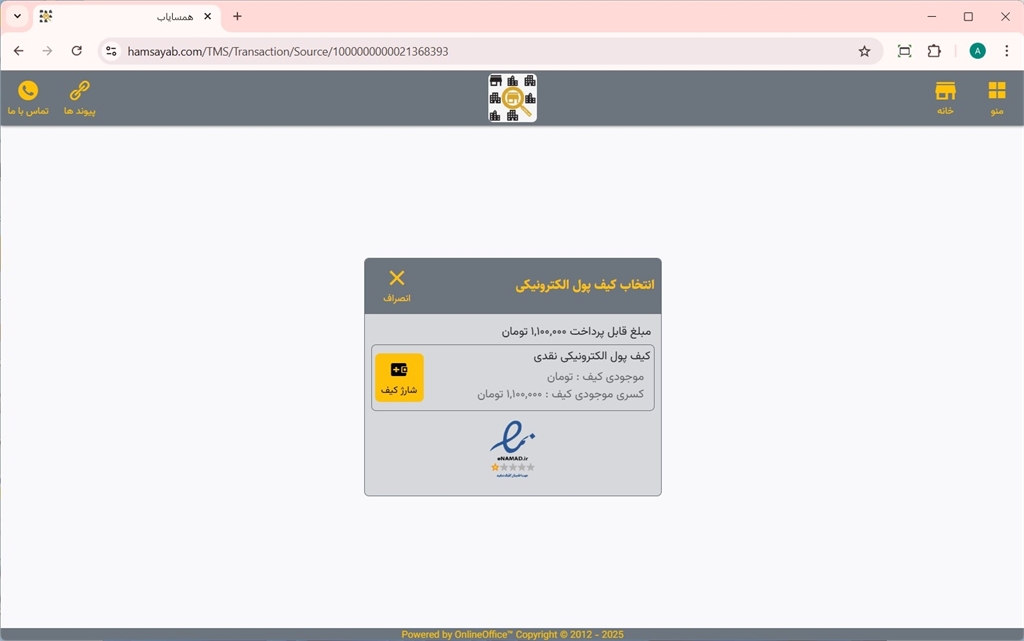Reload the current page
Screen dimensions: 1024x641
pos(77,51)
